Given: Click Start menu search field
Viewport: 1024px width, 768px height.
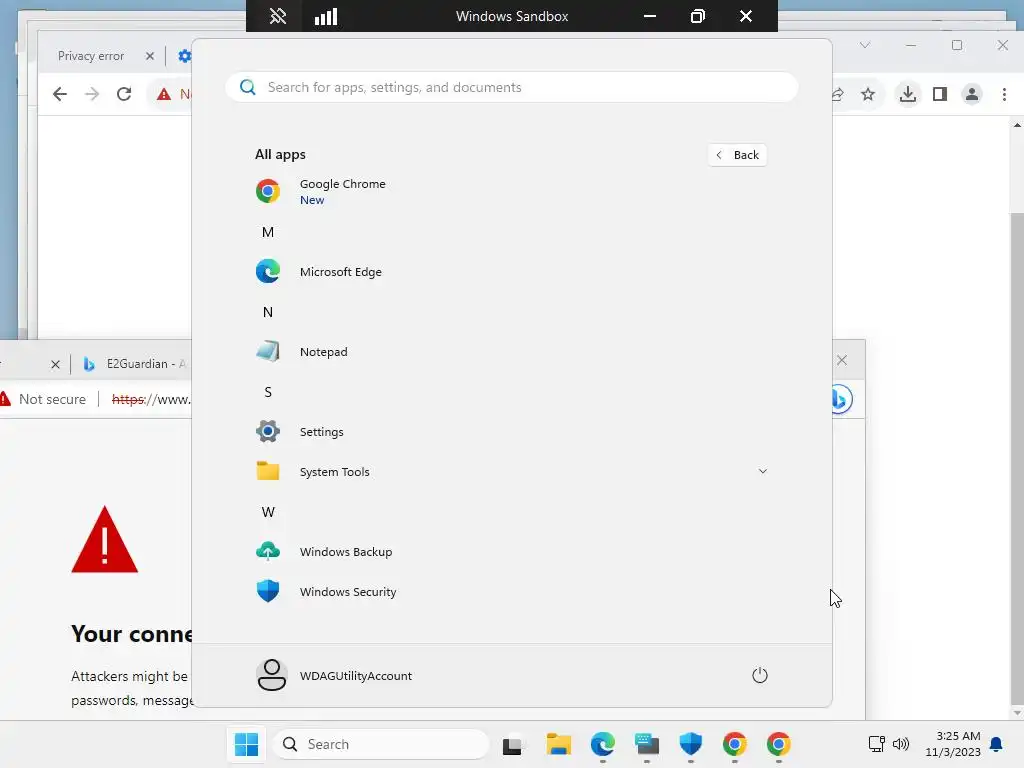Looking at the screenshot, I should (511, 88).
